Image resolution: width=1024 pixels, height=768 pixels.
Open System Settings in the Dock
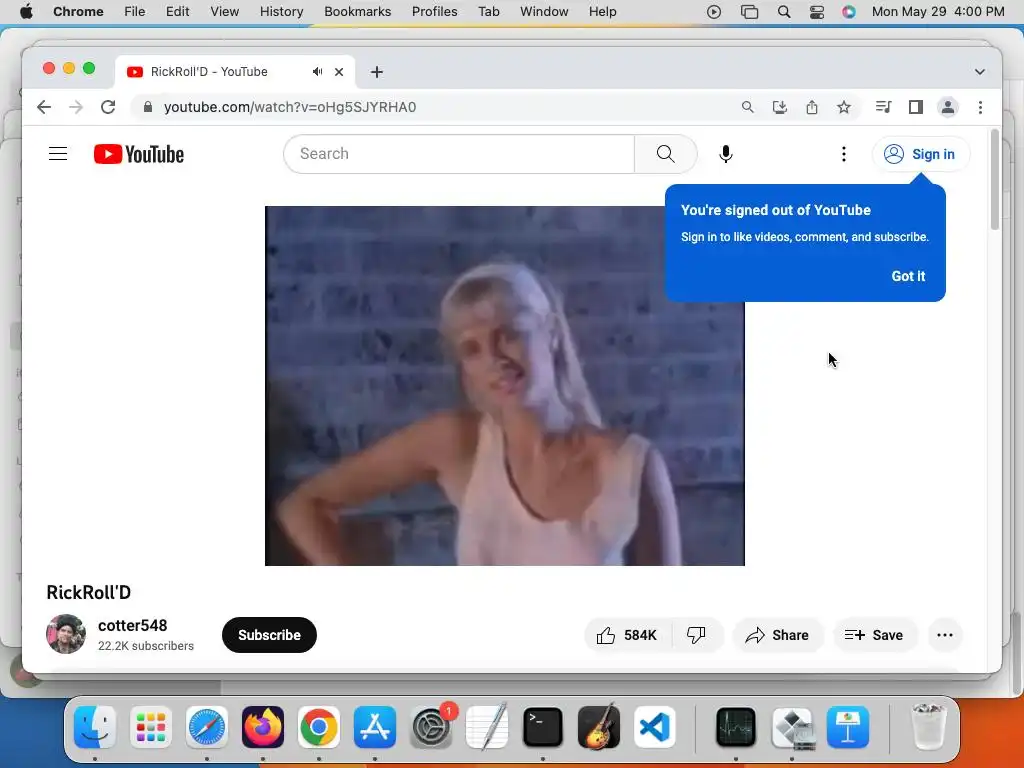pos(431,727)
